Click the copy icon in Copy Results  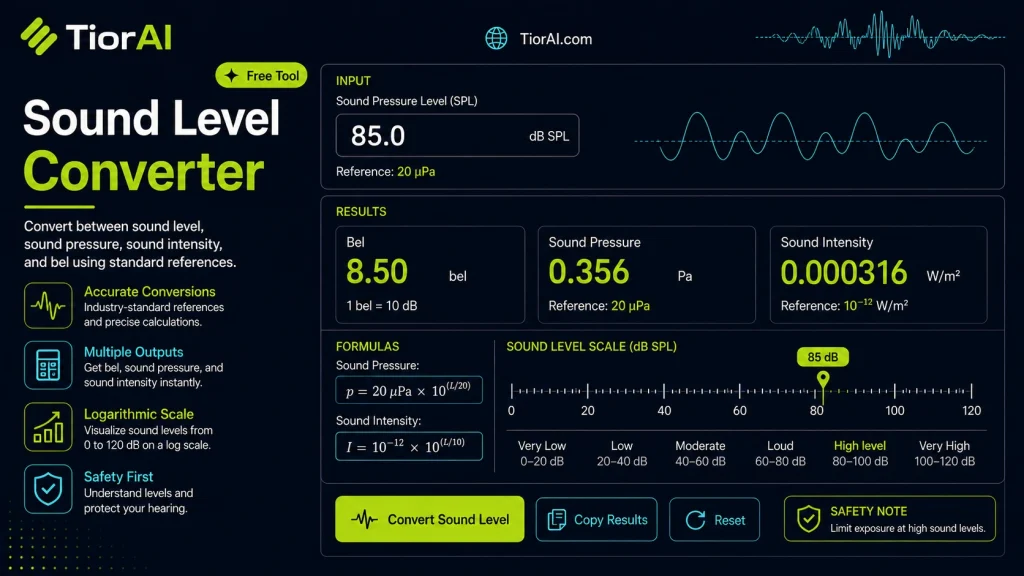(556, 520)
